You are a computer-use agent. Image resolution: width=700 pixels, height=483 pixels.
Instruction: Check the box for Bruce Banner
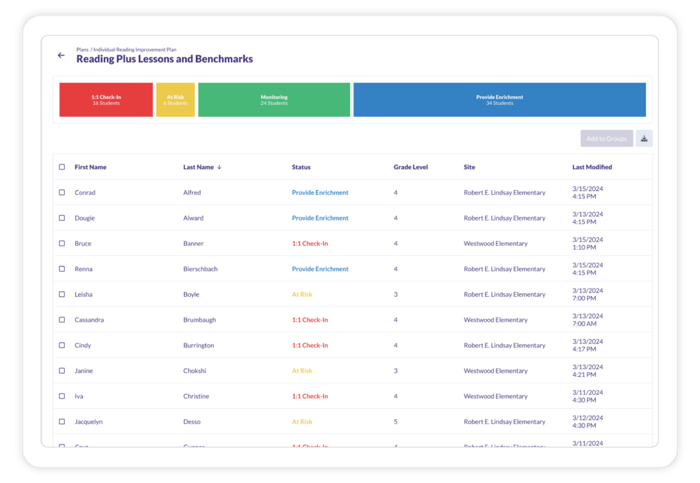click(x=62, y=243)
